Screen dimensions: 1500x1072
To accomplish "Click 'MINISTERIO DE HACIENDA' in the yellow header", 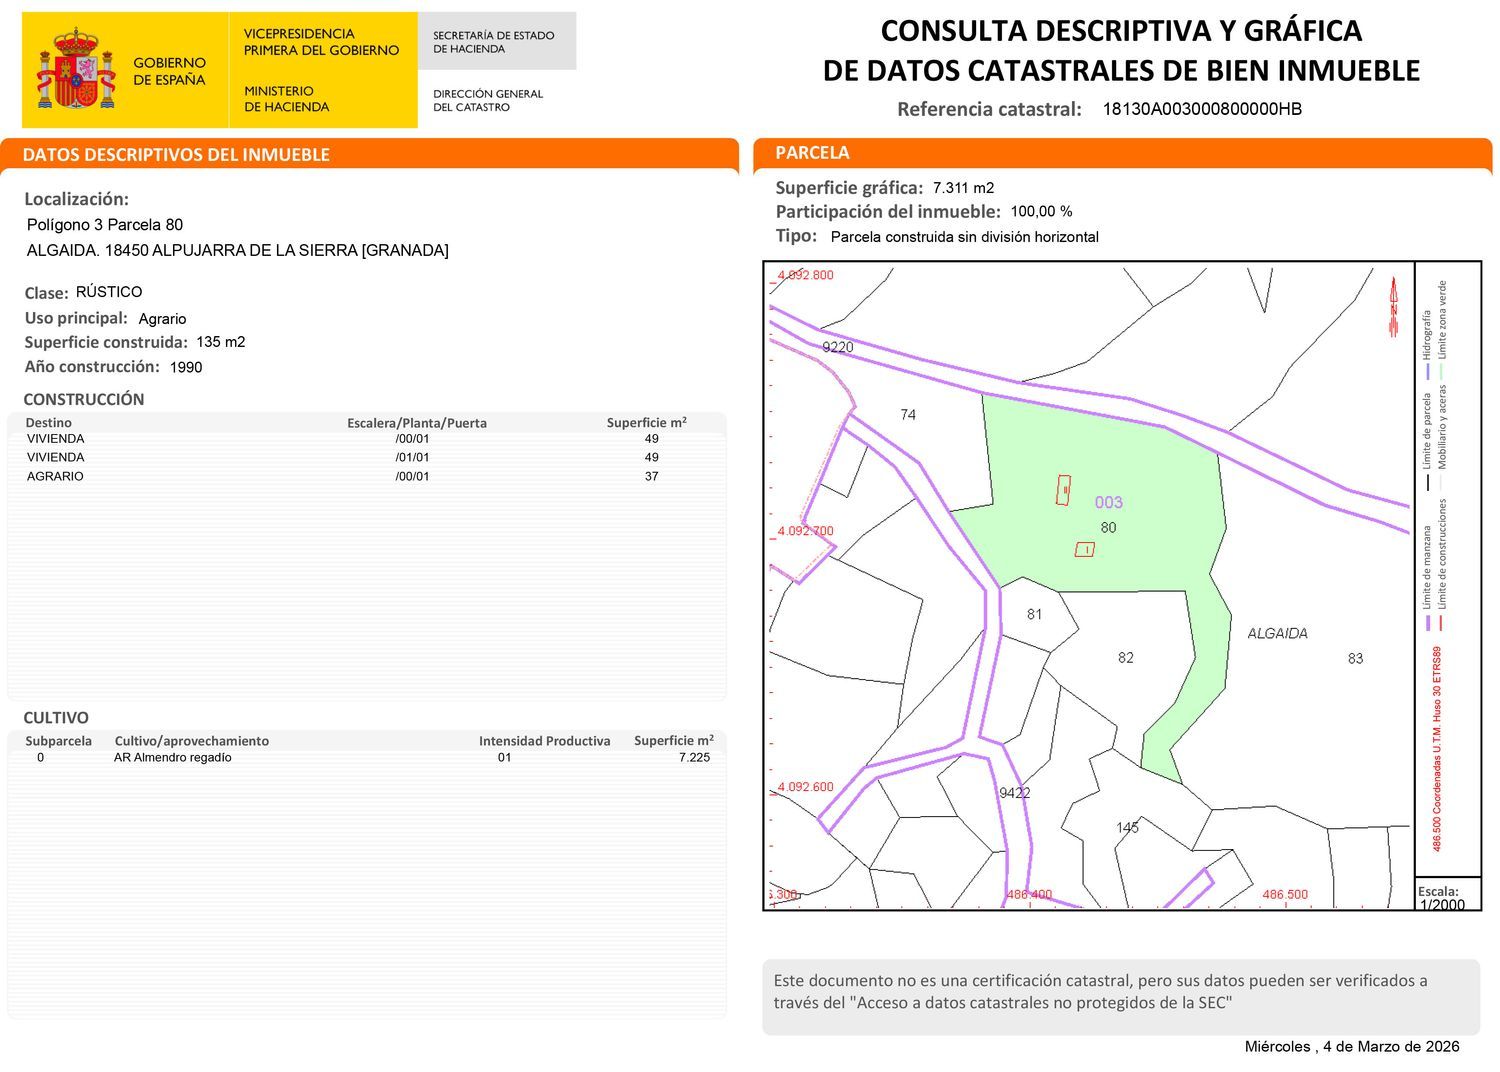I will [x=286, y=98].
